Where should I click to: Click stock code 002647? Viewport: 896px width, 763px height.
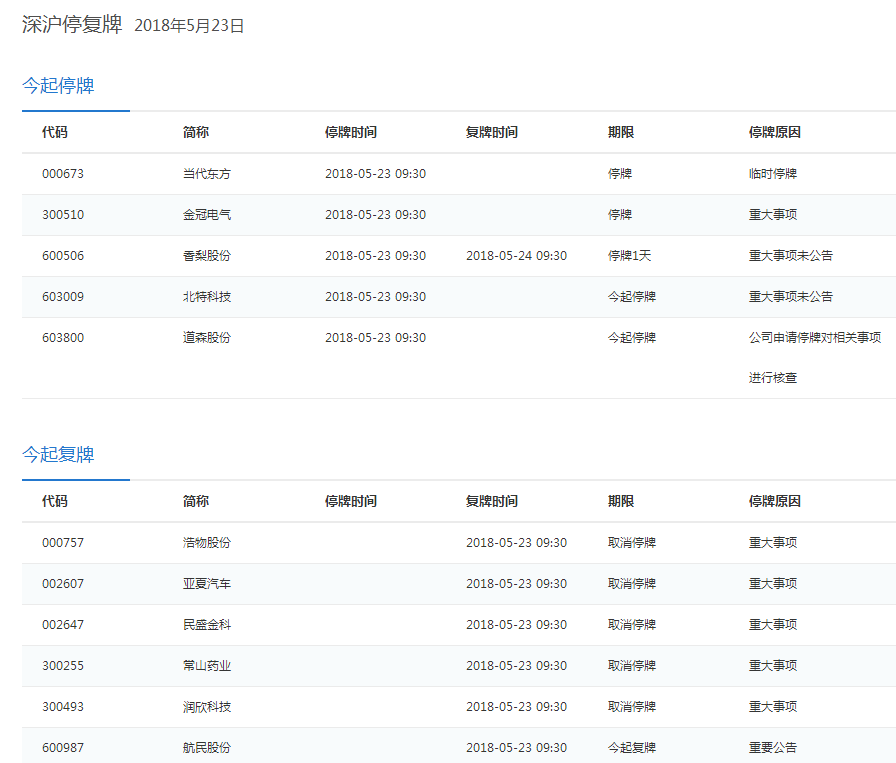click(63, 625)
